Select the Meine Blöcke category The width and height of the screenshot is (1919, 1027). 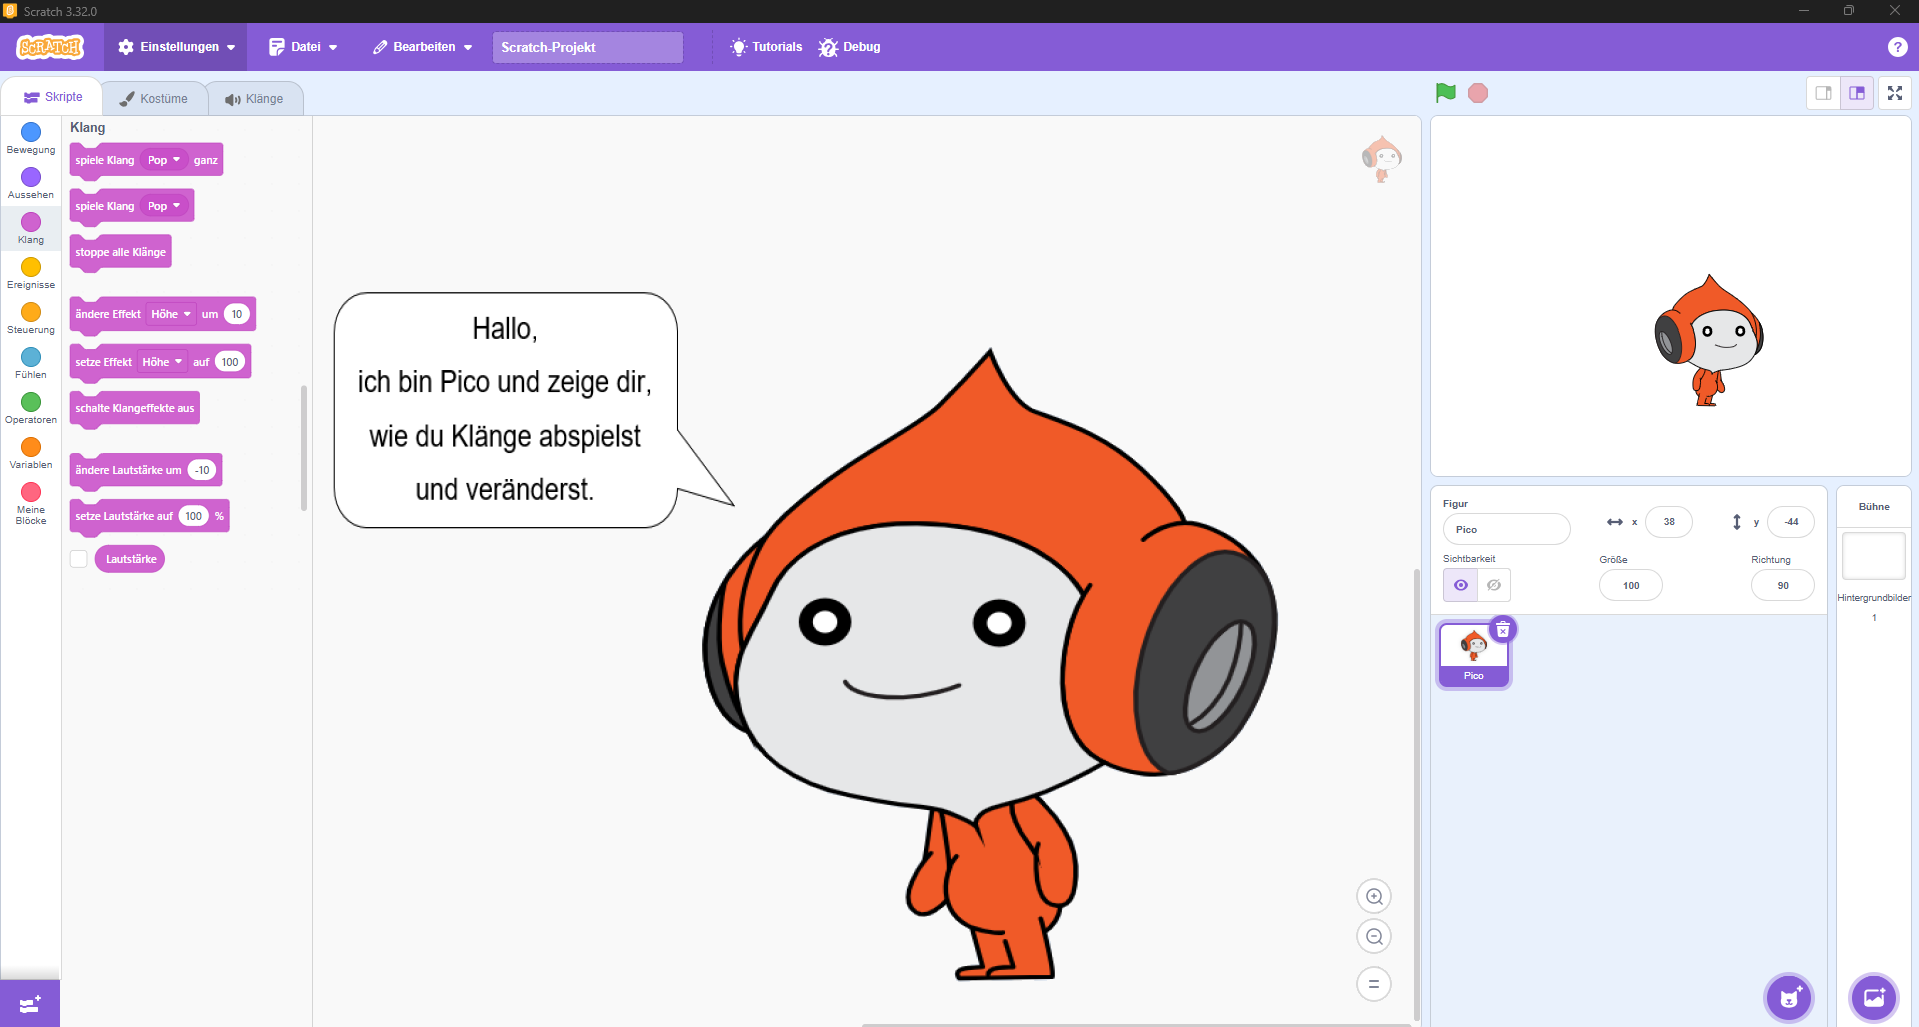pyautogui.click(x=31, y=504)
